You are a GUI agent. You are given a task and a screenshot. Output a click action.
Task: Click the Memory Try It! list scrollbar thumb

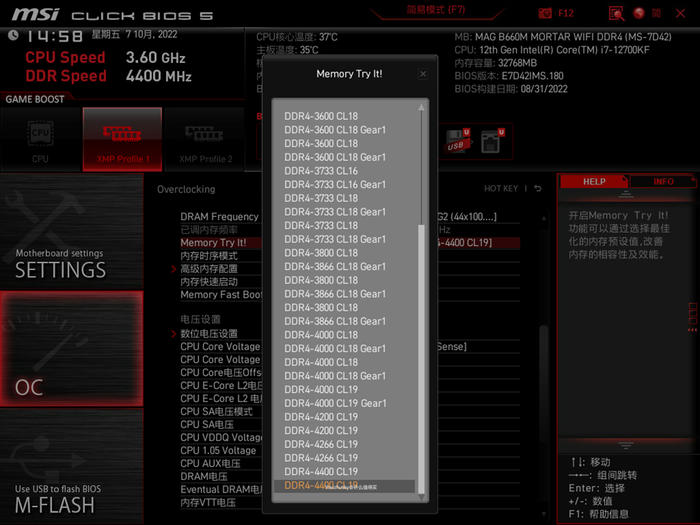pos(421,358)
